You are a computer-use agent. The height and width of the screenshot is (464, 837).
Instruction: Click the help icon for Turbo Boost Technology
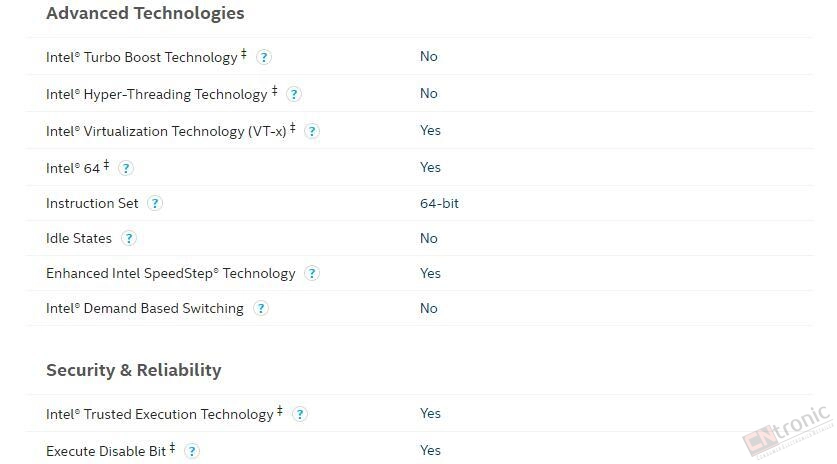click(x=264, y=57)
